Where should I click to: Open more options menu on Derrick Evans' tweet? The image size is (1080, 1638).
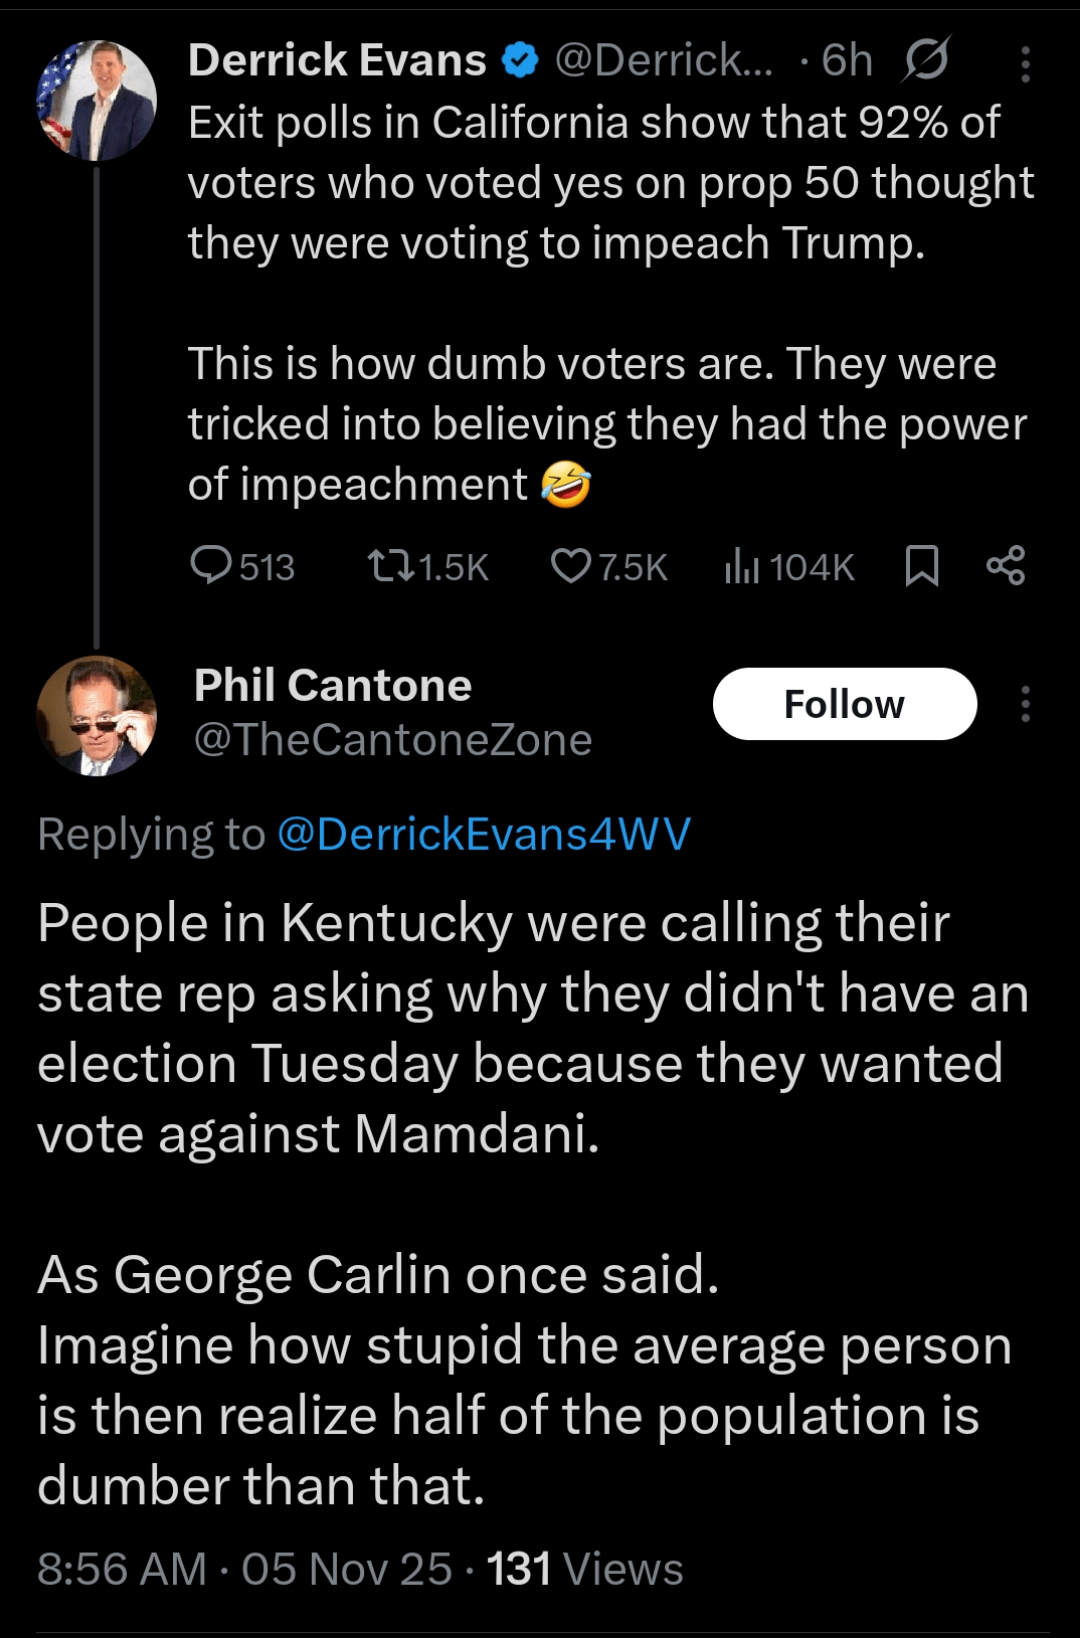point(1025,64)
